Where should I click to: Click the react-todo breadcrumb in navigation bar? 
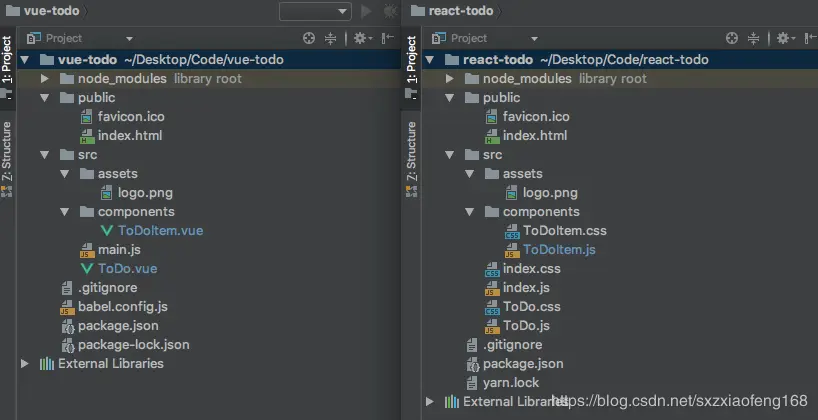452,11
